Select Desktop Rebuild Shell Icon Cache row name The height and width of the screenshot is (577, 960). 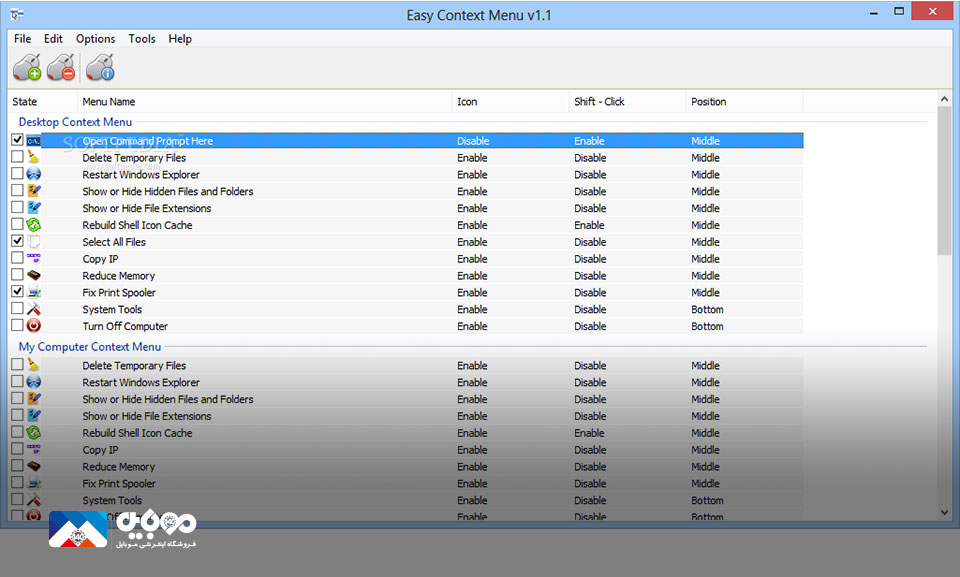tap(137, 225)
